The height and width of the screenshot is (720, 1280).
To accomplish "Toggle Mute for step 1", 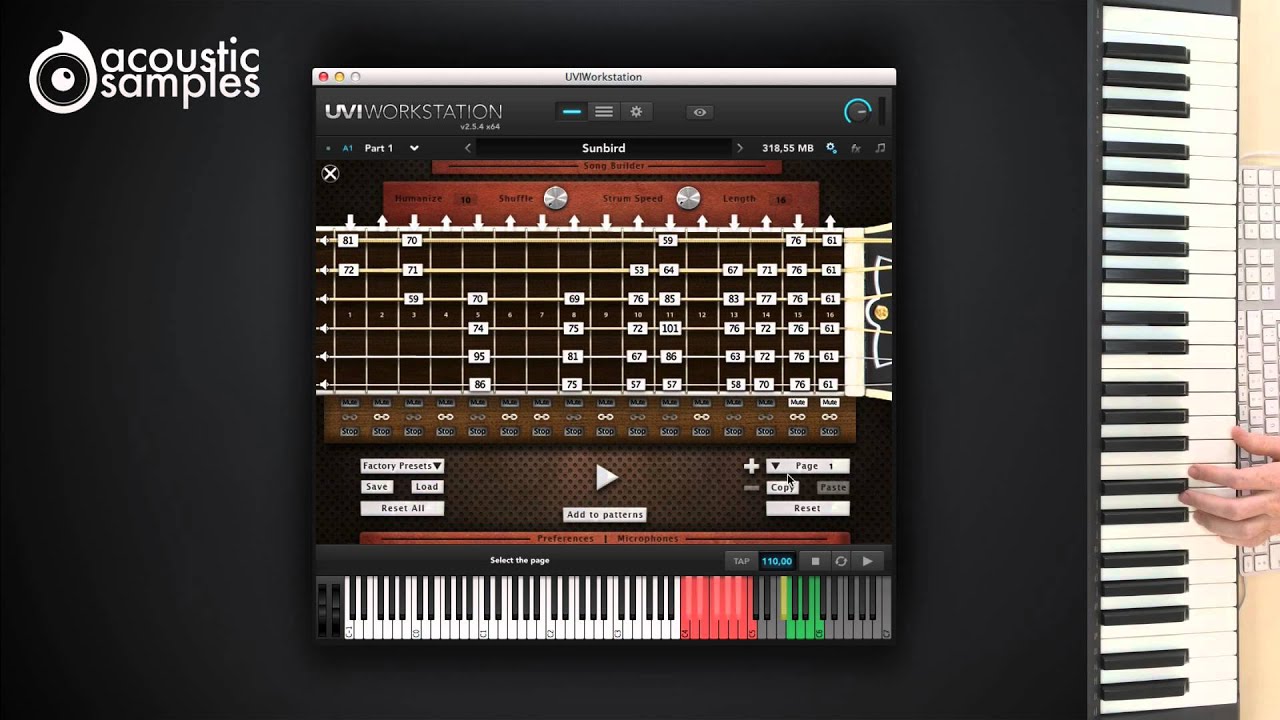I will pos(350,402).
